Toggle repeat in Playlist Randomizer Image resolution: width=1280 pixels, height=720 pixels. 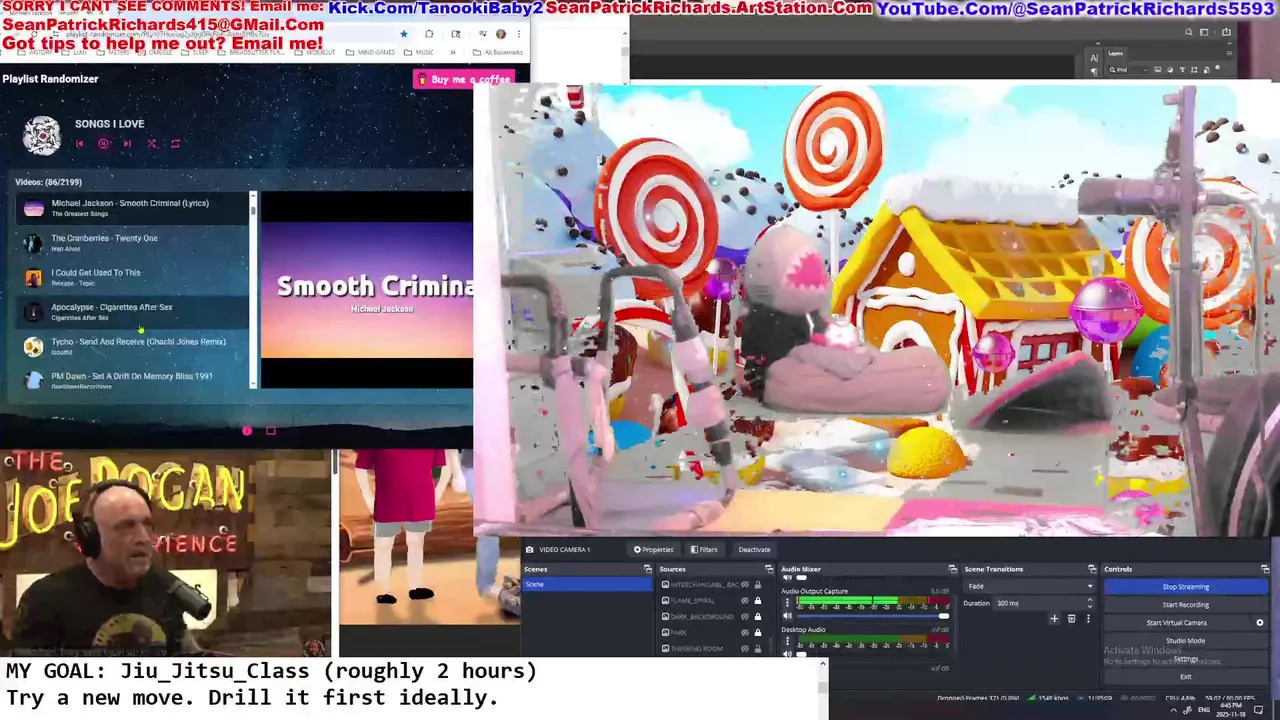click(x=175, y=144)
